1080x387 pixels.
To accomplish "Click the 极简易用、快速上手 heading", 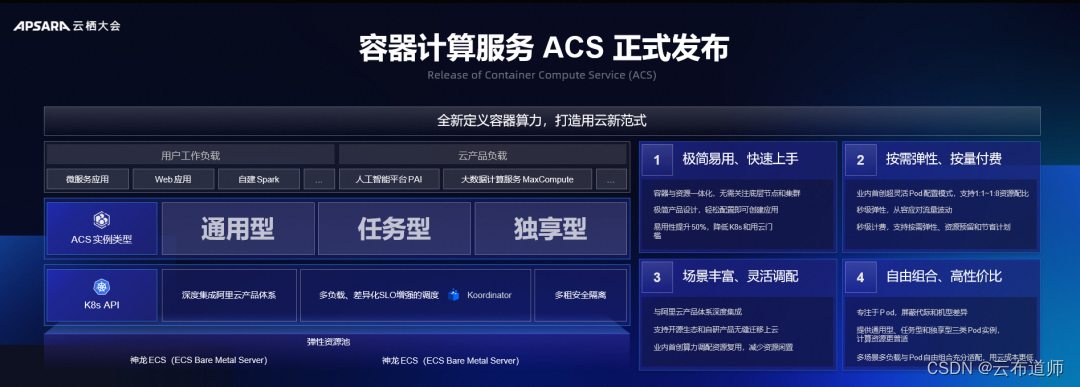I will pyautogui.click(x=740, y=159).
